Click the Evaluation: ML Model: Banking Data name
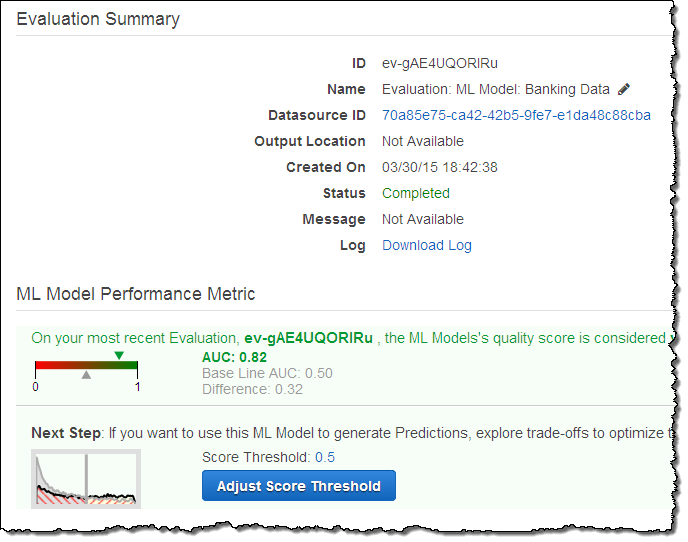Screen dimensions: 688x542 pyautogui.click(x=496, y=89)
